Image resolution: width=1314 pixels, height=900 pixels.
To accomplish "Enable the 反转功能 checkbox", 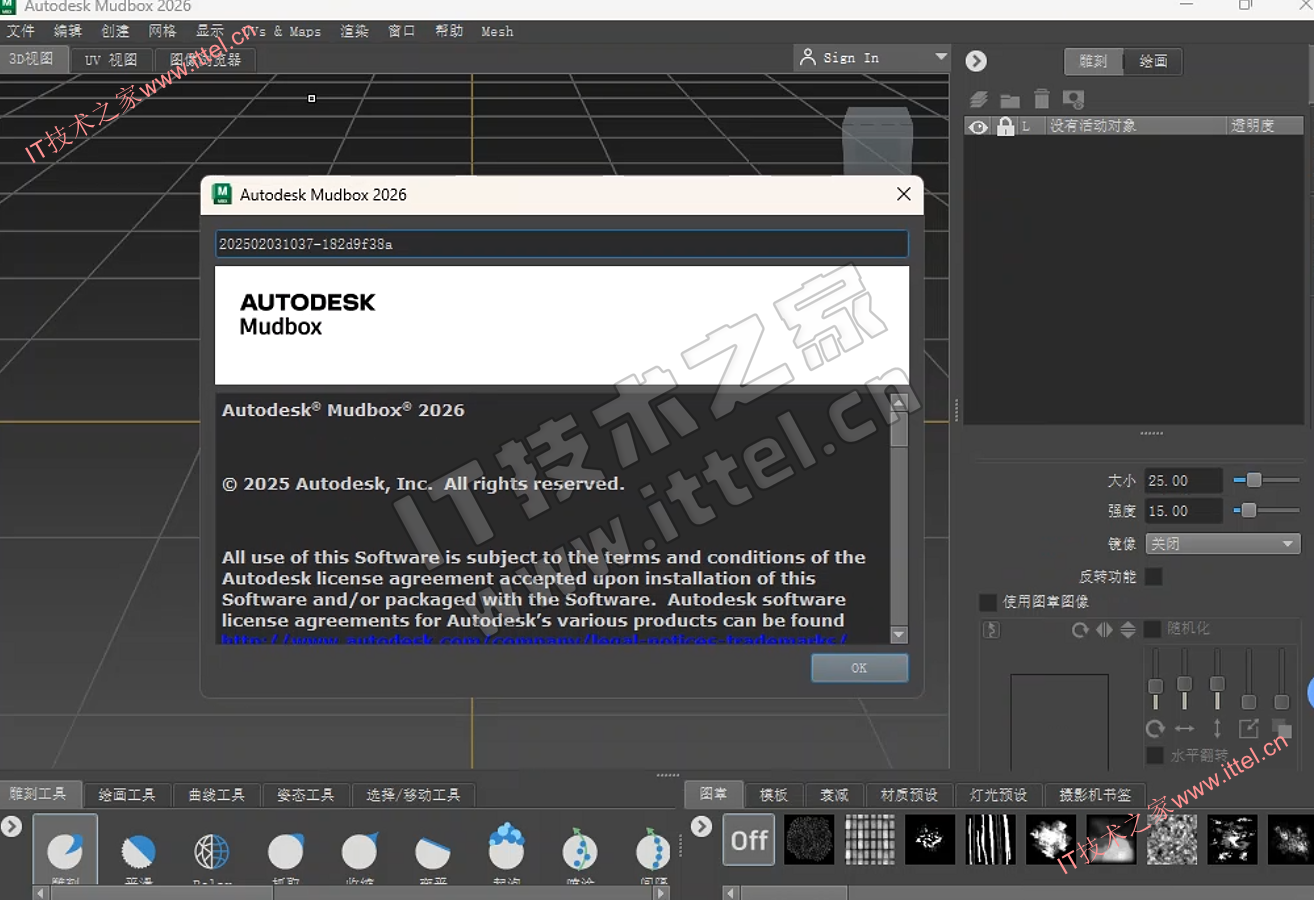I will (x=1154, y=577).
